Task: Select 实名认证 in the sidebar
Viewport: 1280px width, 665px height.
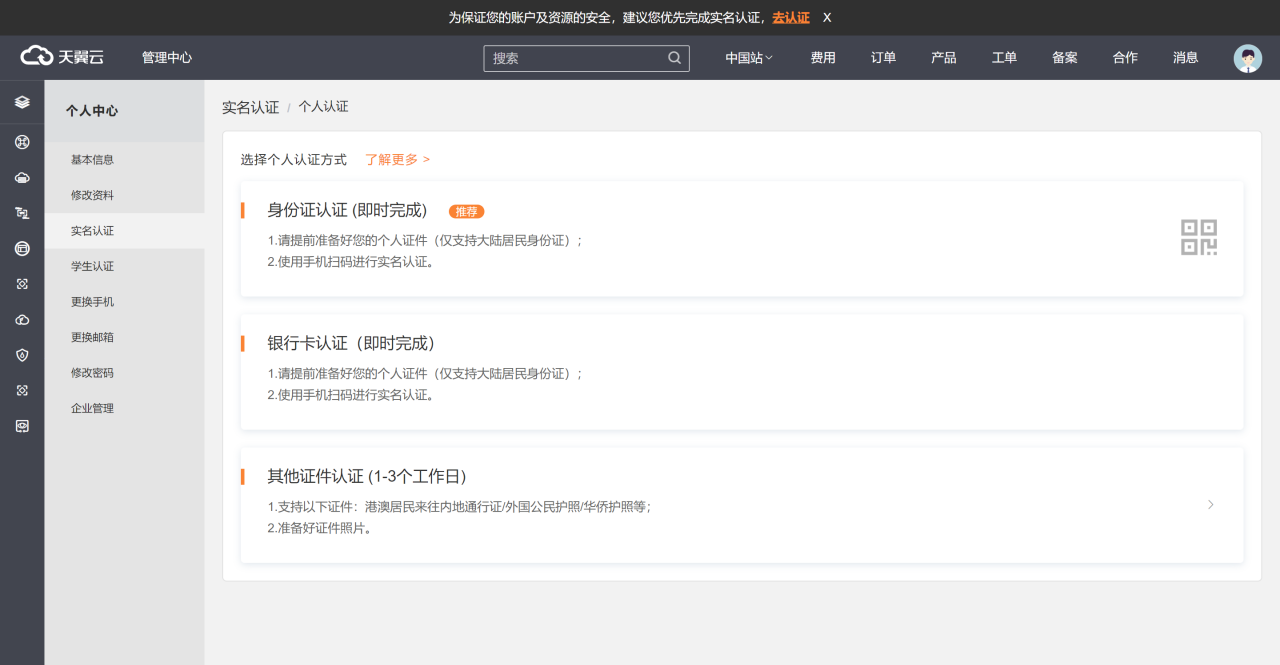Action: pos(124,231)
